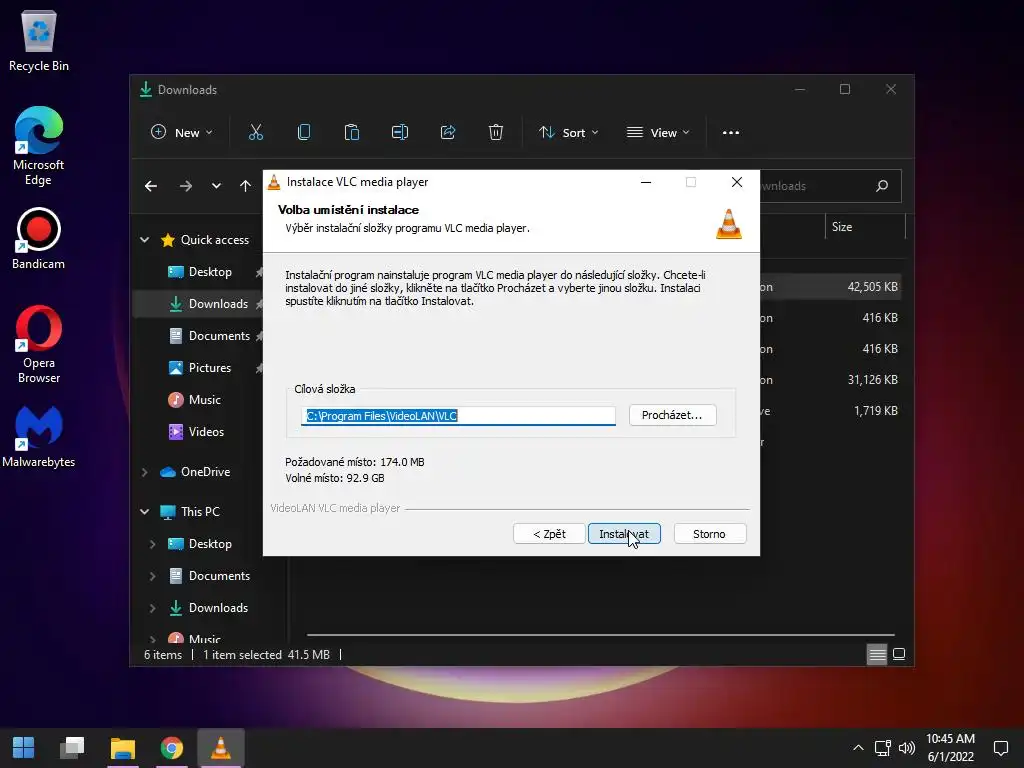Click the Zpět back button
This screenshot has width=1024, height=768.
point(549,534)
